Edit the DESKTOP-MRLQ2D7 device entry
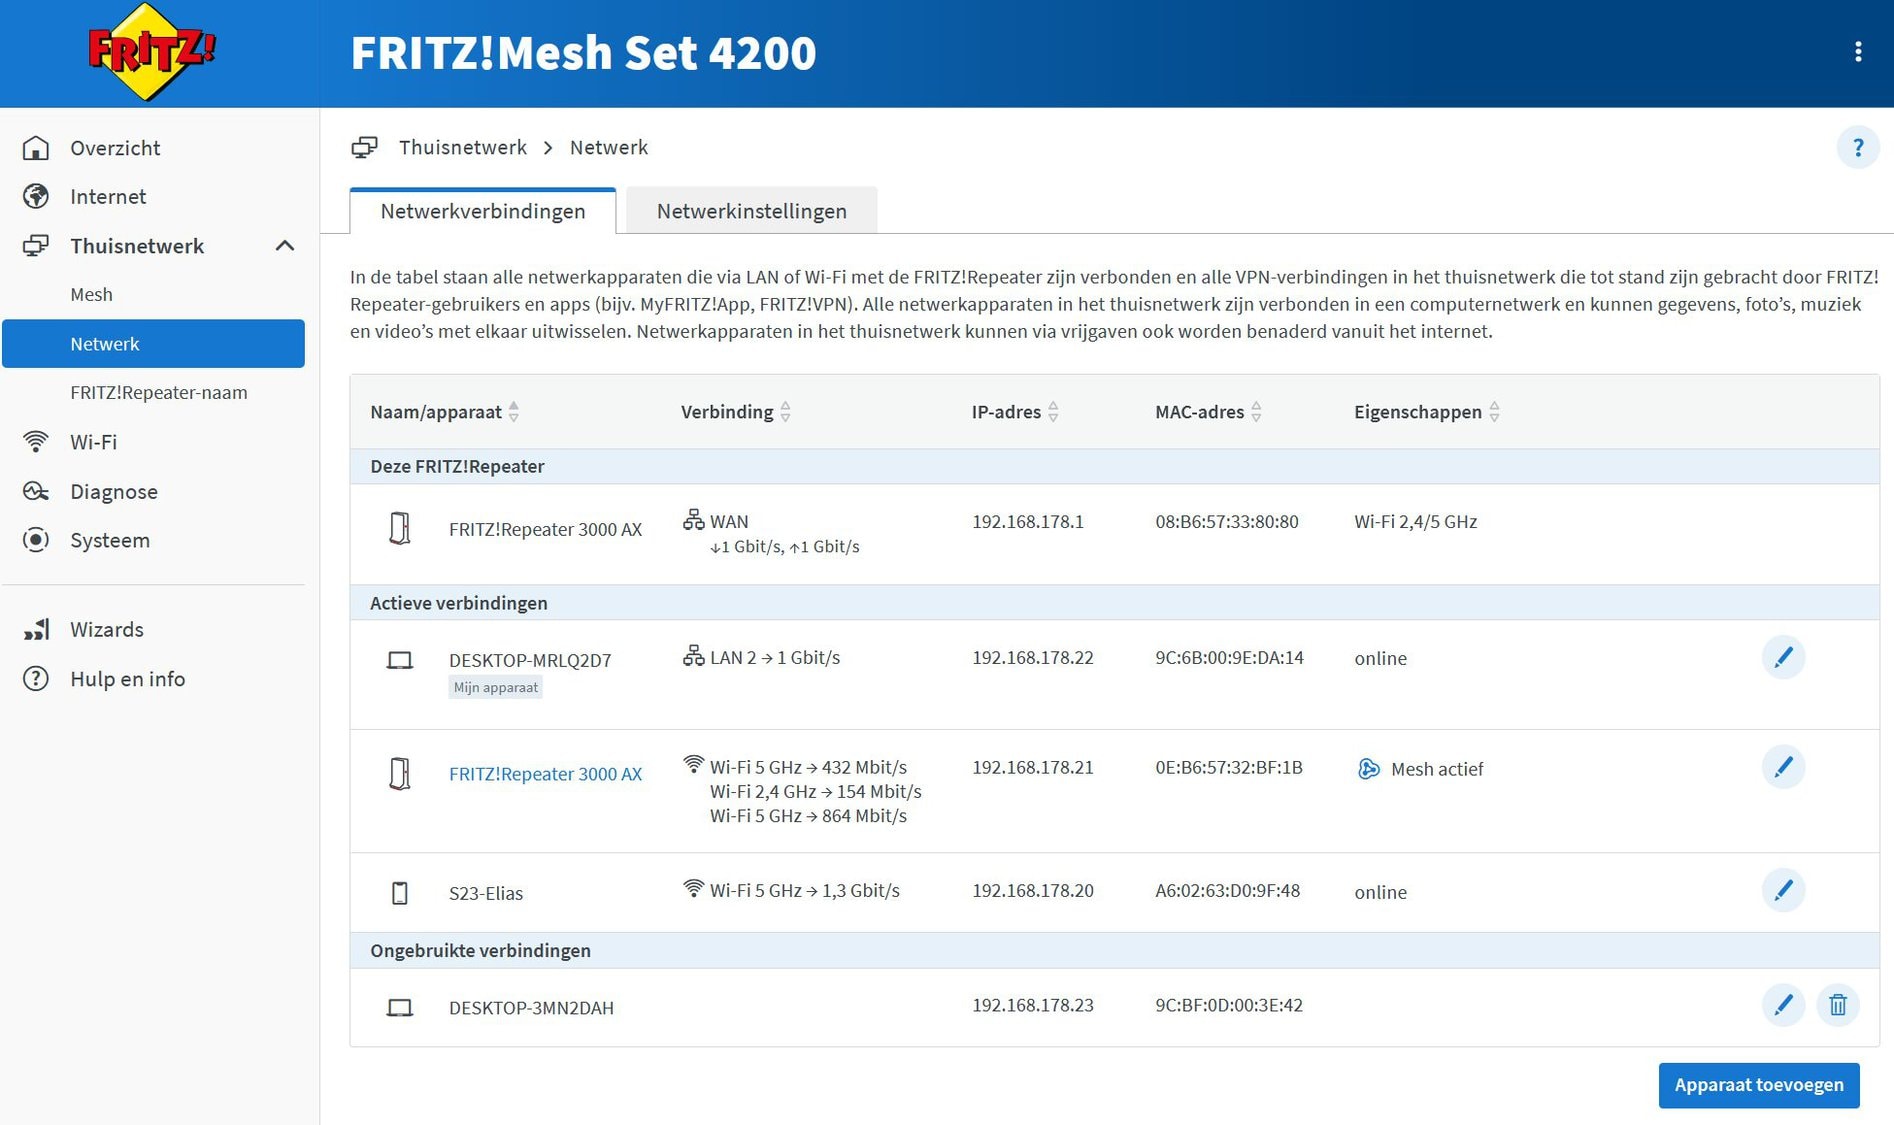The width and height of the screenshot is (1894, 1125). (1782, 658)
